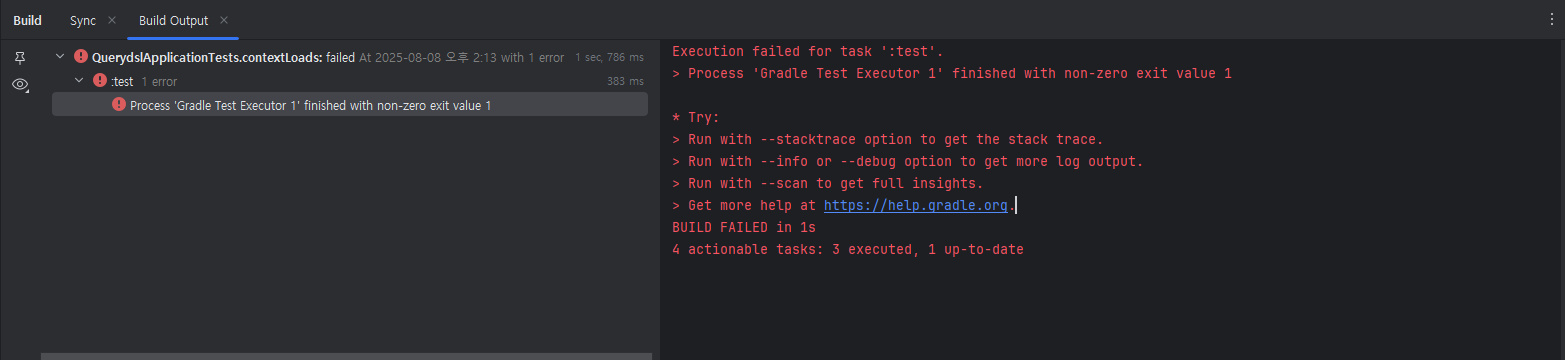The image size is (1565, 360).
Task: Open the vertical three-dot options menu
Action: (x=1551, y=19)
